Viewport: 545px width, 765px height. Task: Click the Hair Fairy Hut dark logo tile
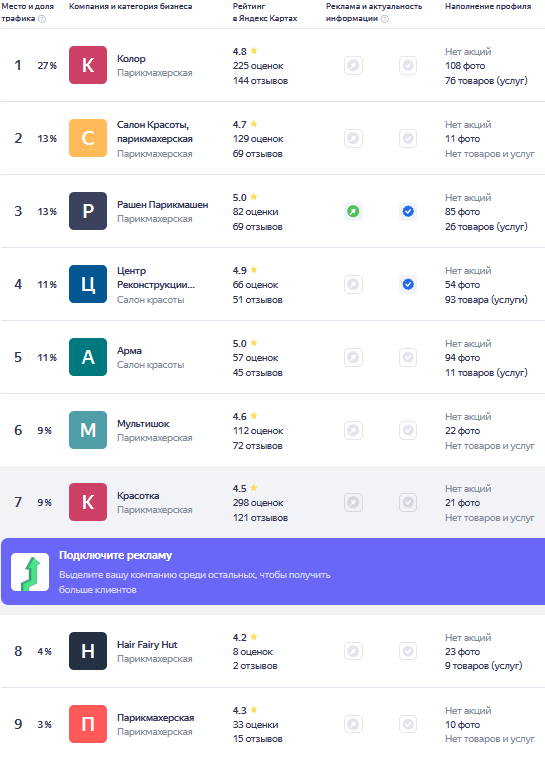coord(88,651)
